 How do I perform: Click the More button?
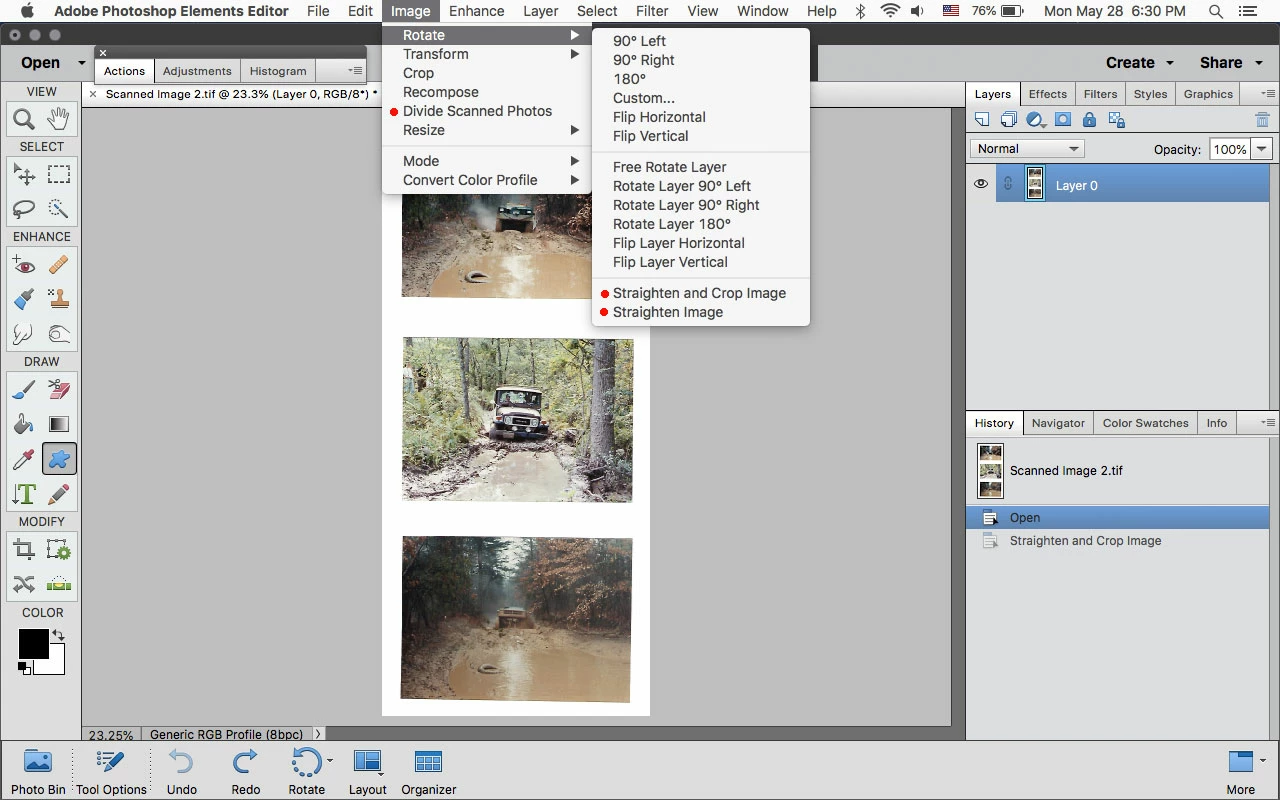[x=1240, y=772]
